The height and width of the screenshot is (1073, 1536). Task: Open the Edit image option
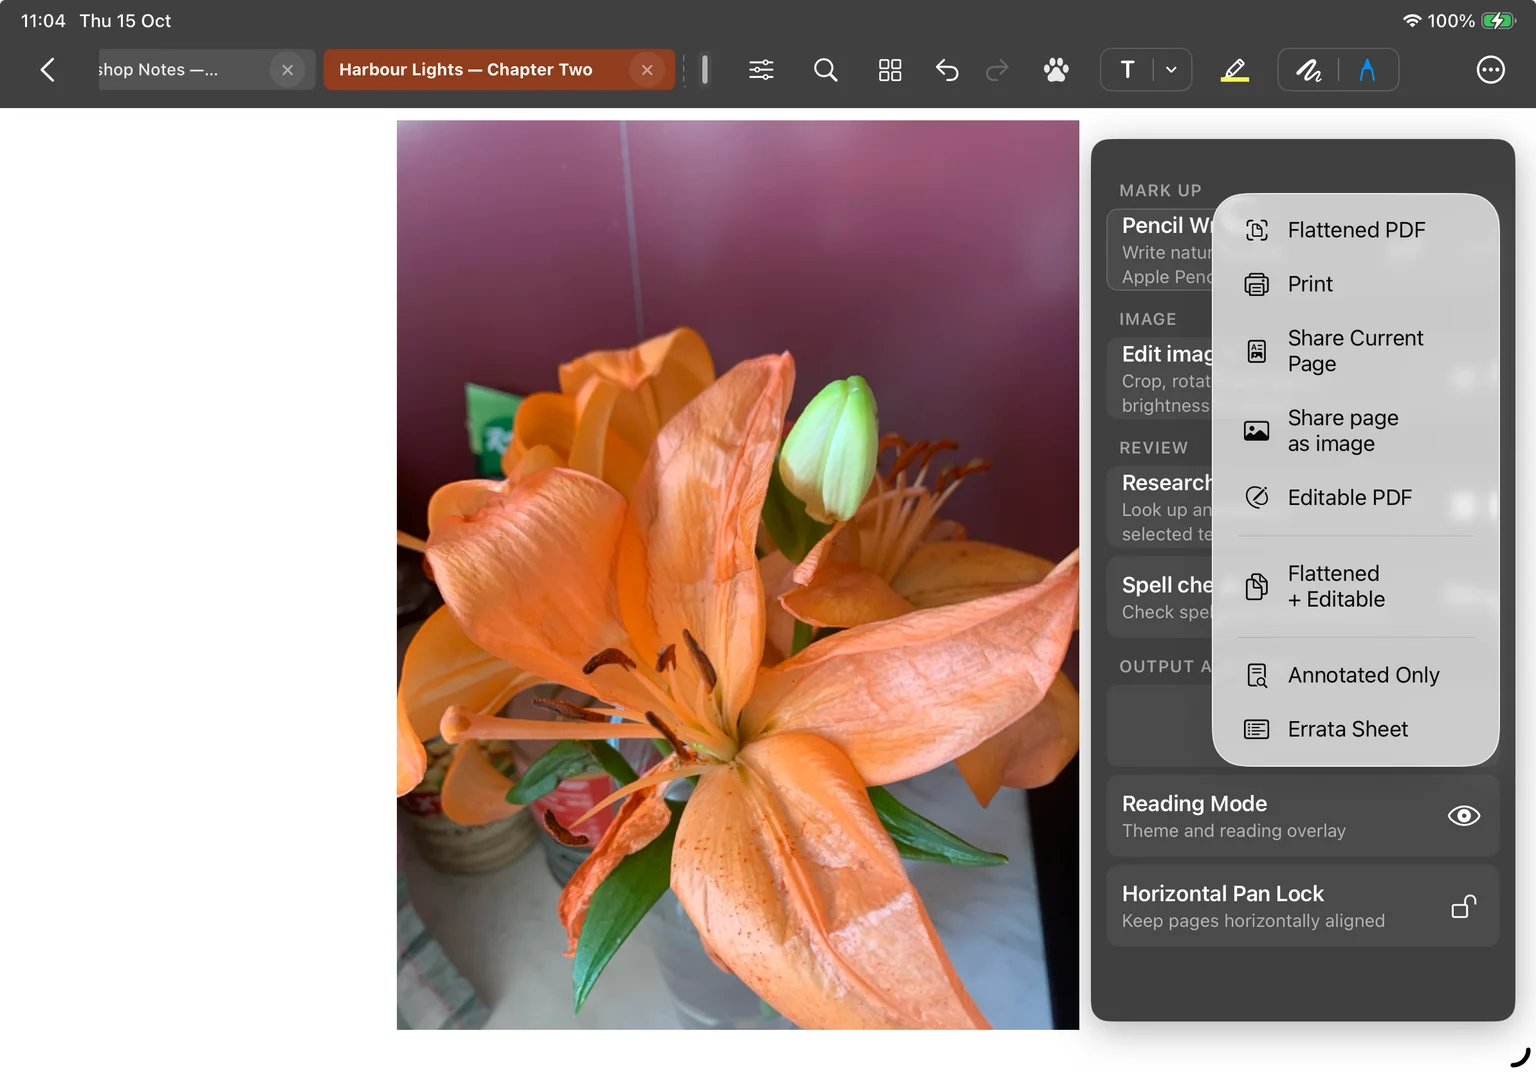pos(1160,379)
